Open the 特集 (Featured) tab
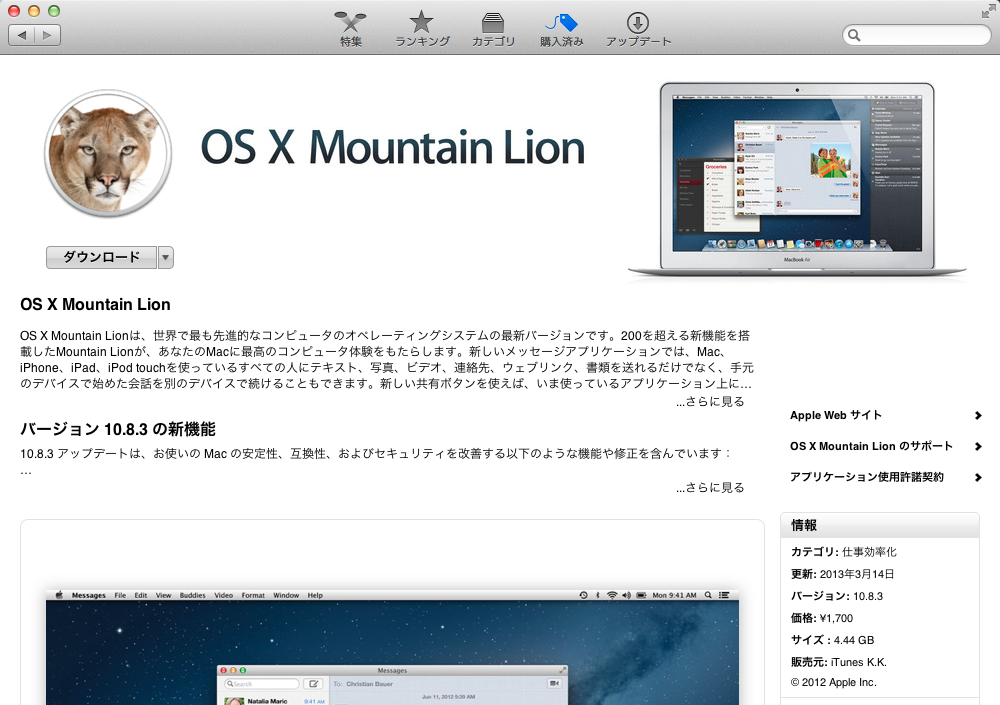Viewport: 1000px width, 705px height. [x=351, y=29]
